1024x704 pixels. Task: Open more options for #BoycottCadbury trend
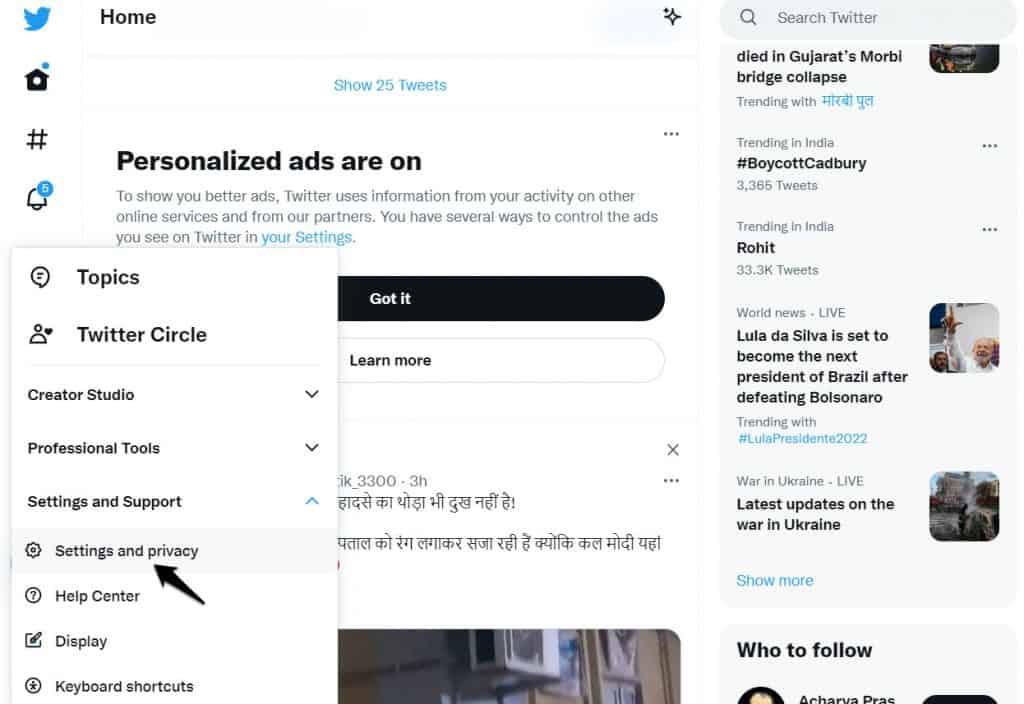pyautogui.click(x=990, y=144)
